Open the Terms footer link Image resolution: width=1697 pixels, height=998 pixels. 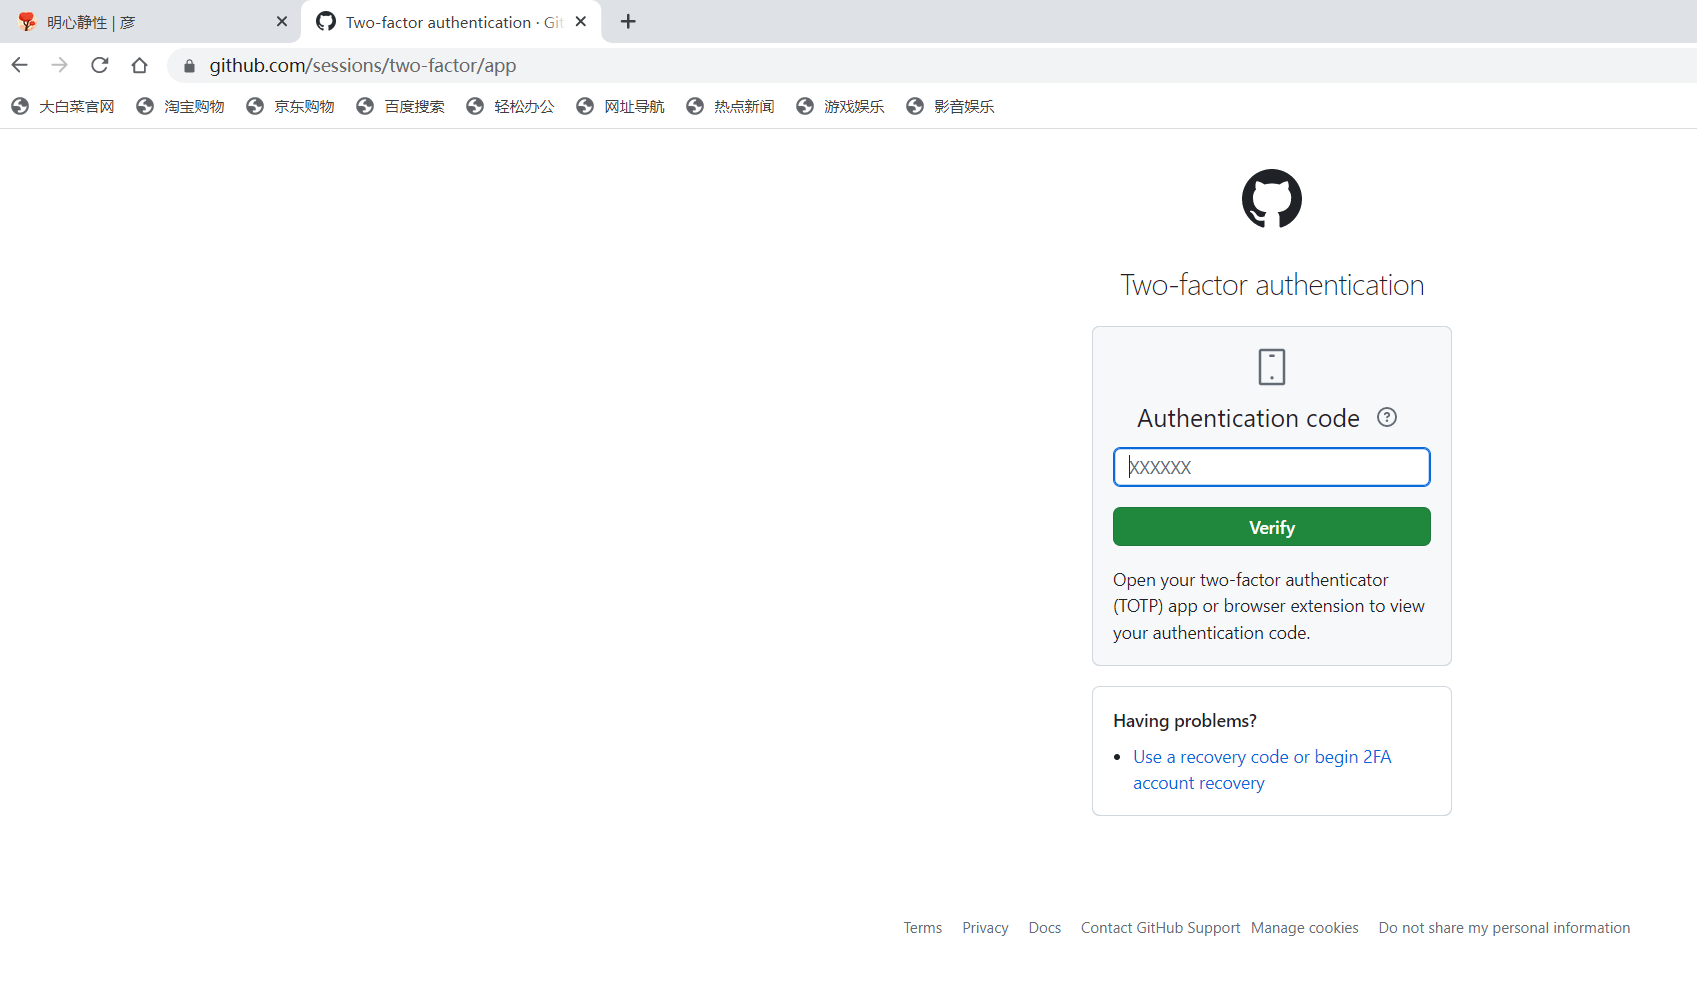[922, 928]
